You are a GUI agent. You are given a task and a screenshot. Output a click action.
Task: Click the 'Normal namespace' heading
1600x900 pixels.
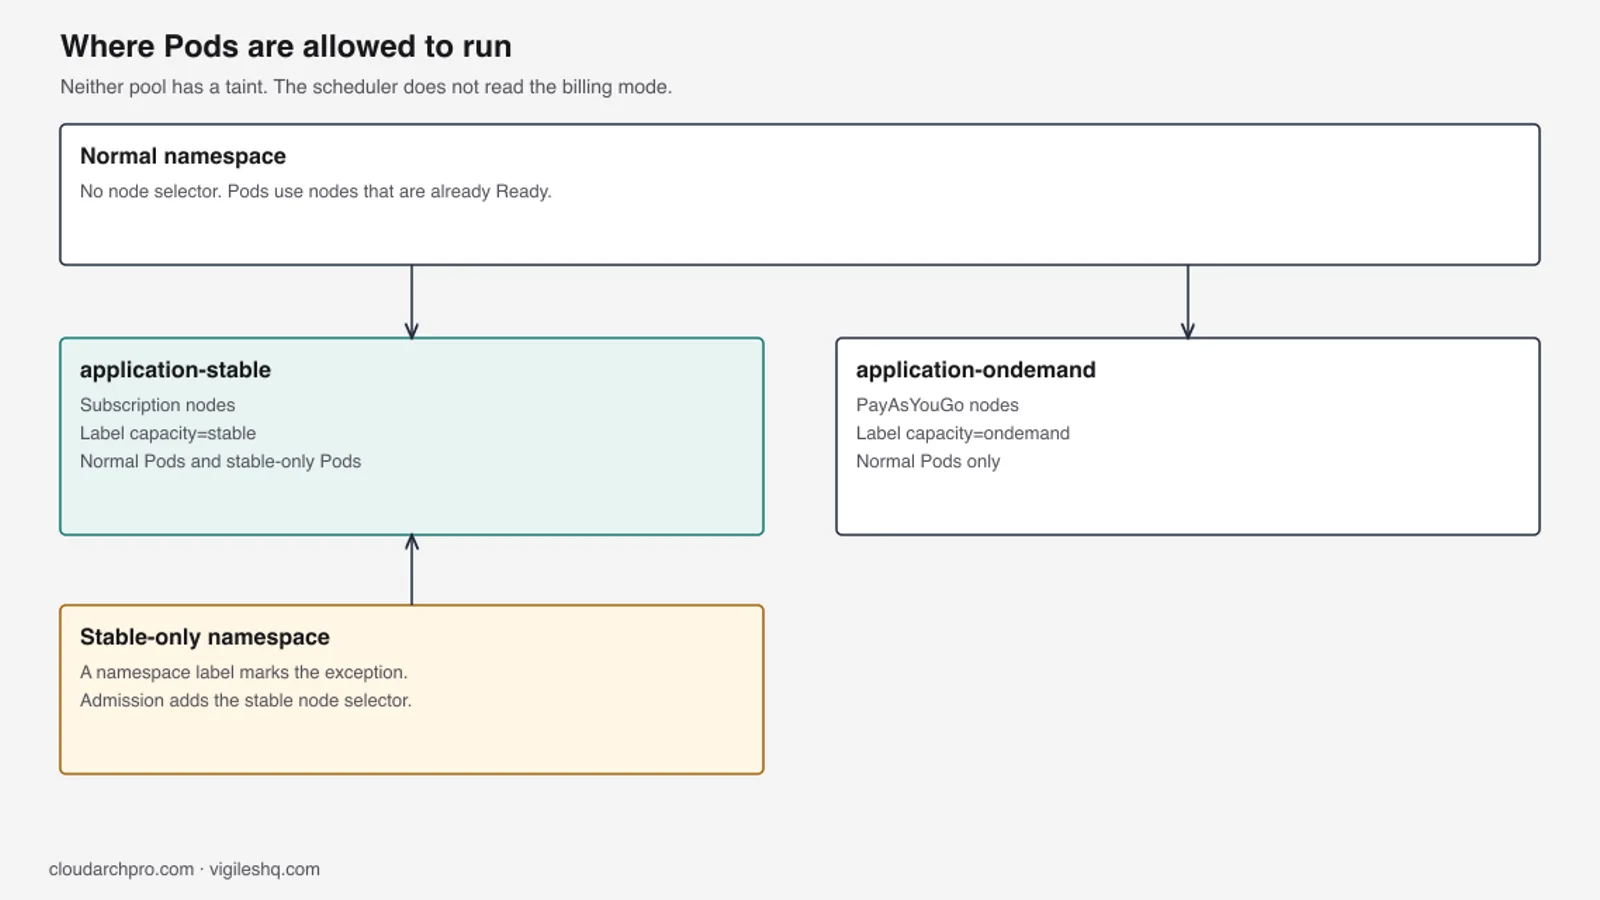pos(183,156)
